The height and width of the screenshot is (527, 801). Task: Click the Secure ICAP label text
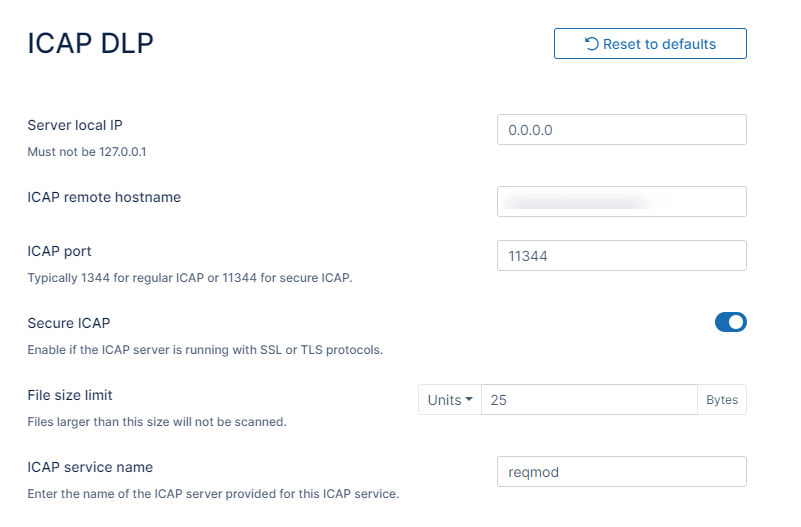[x=68, y=323]
